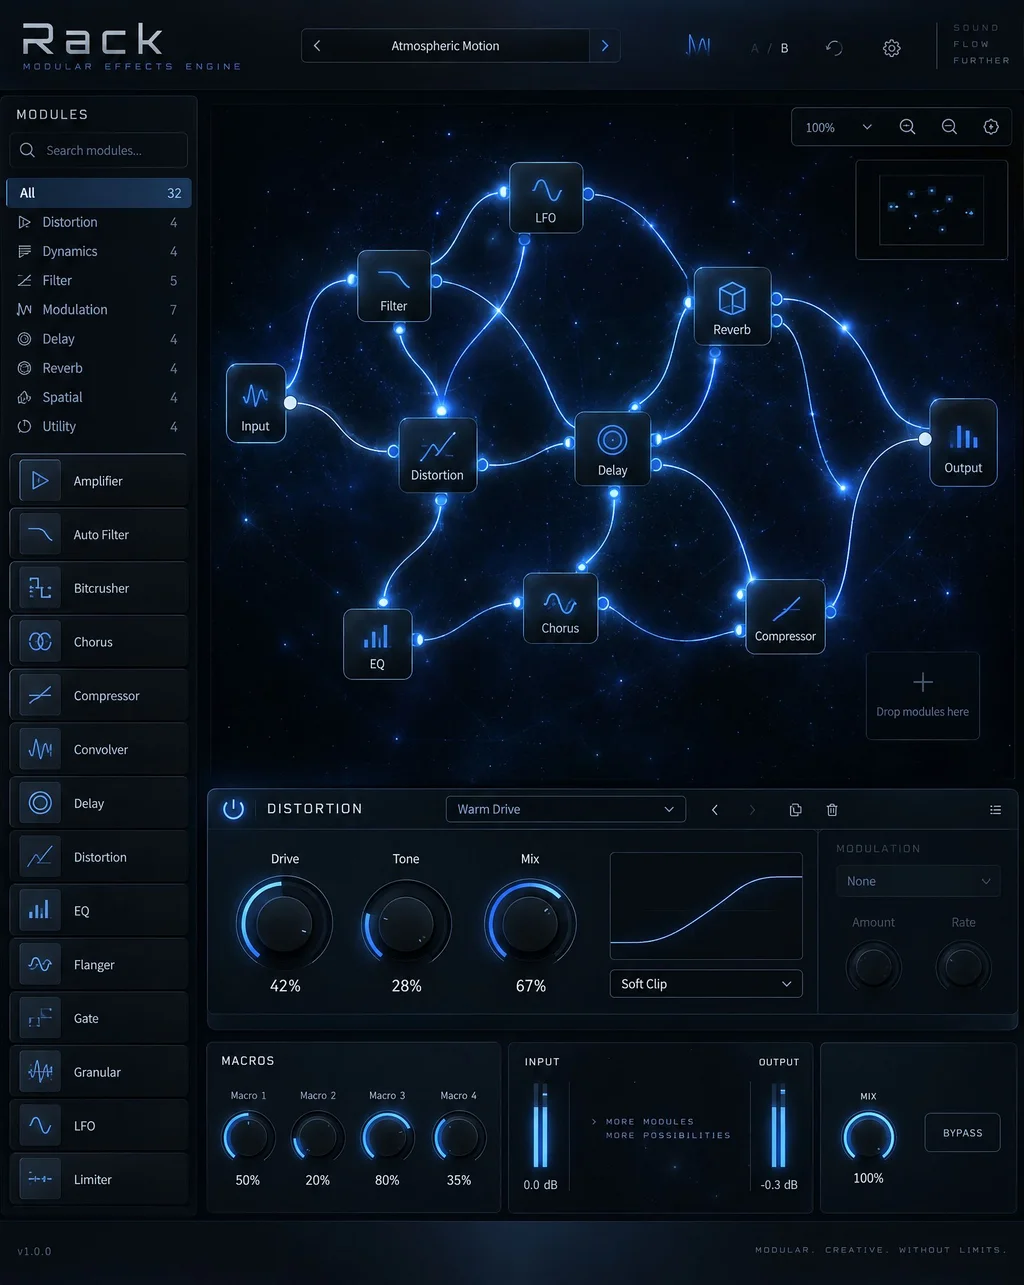Click the Drive knob at 42%
The image size is (1024, 1285).
click(285, 923)
